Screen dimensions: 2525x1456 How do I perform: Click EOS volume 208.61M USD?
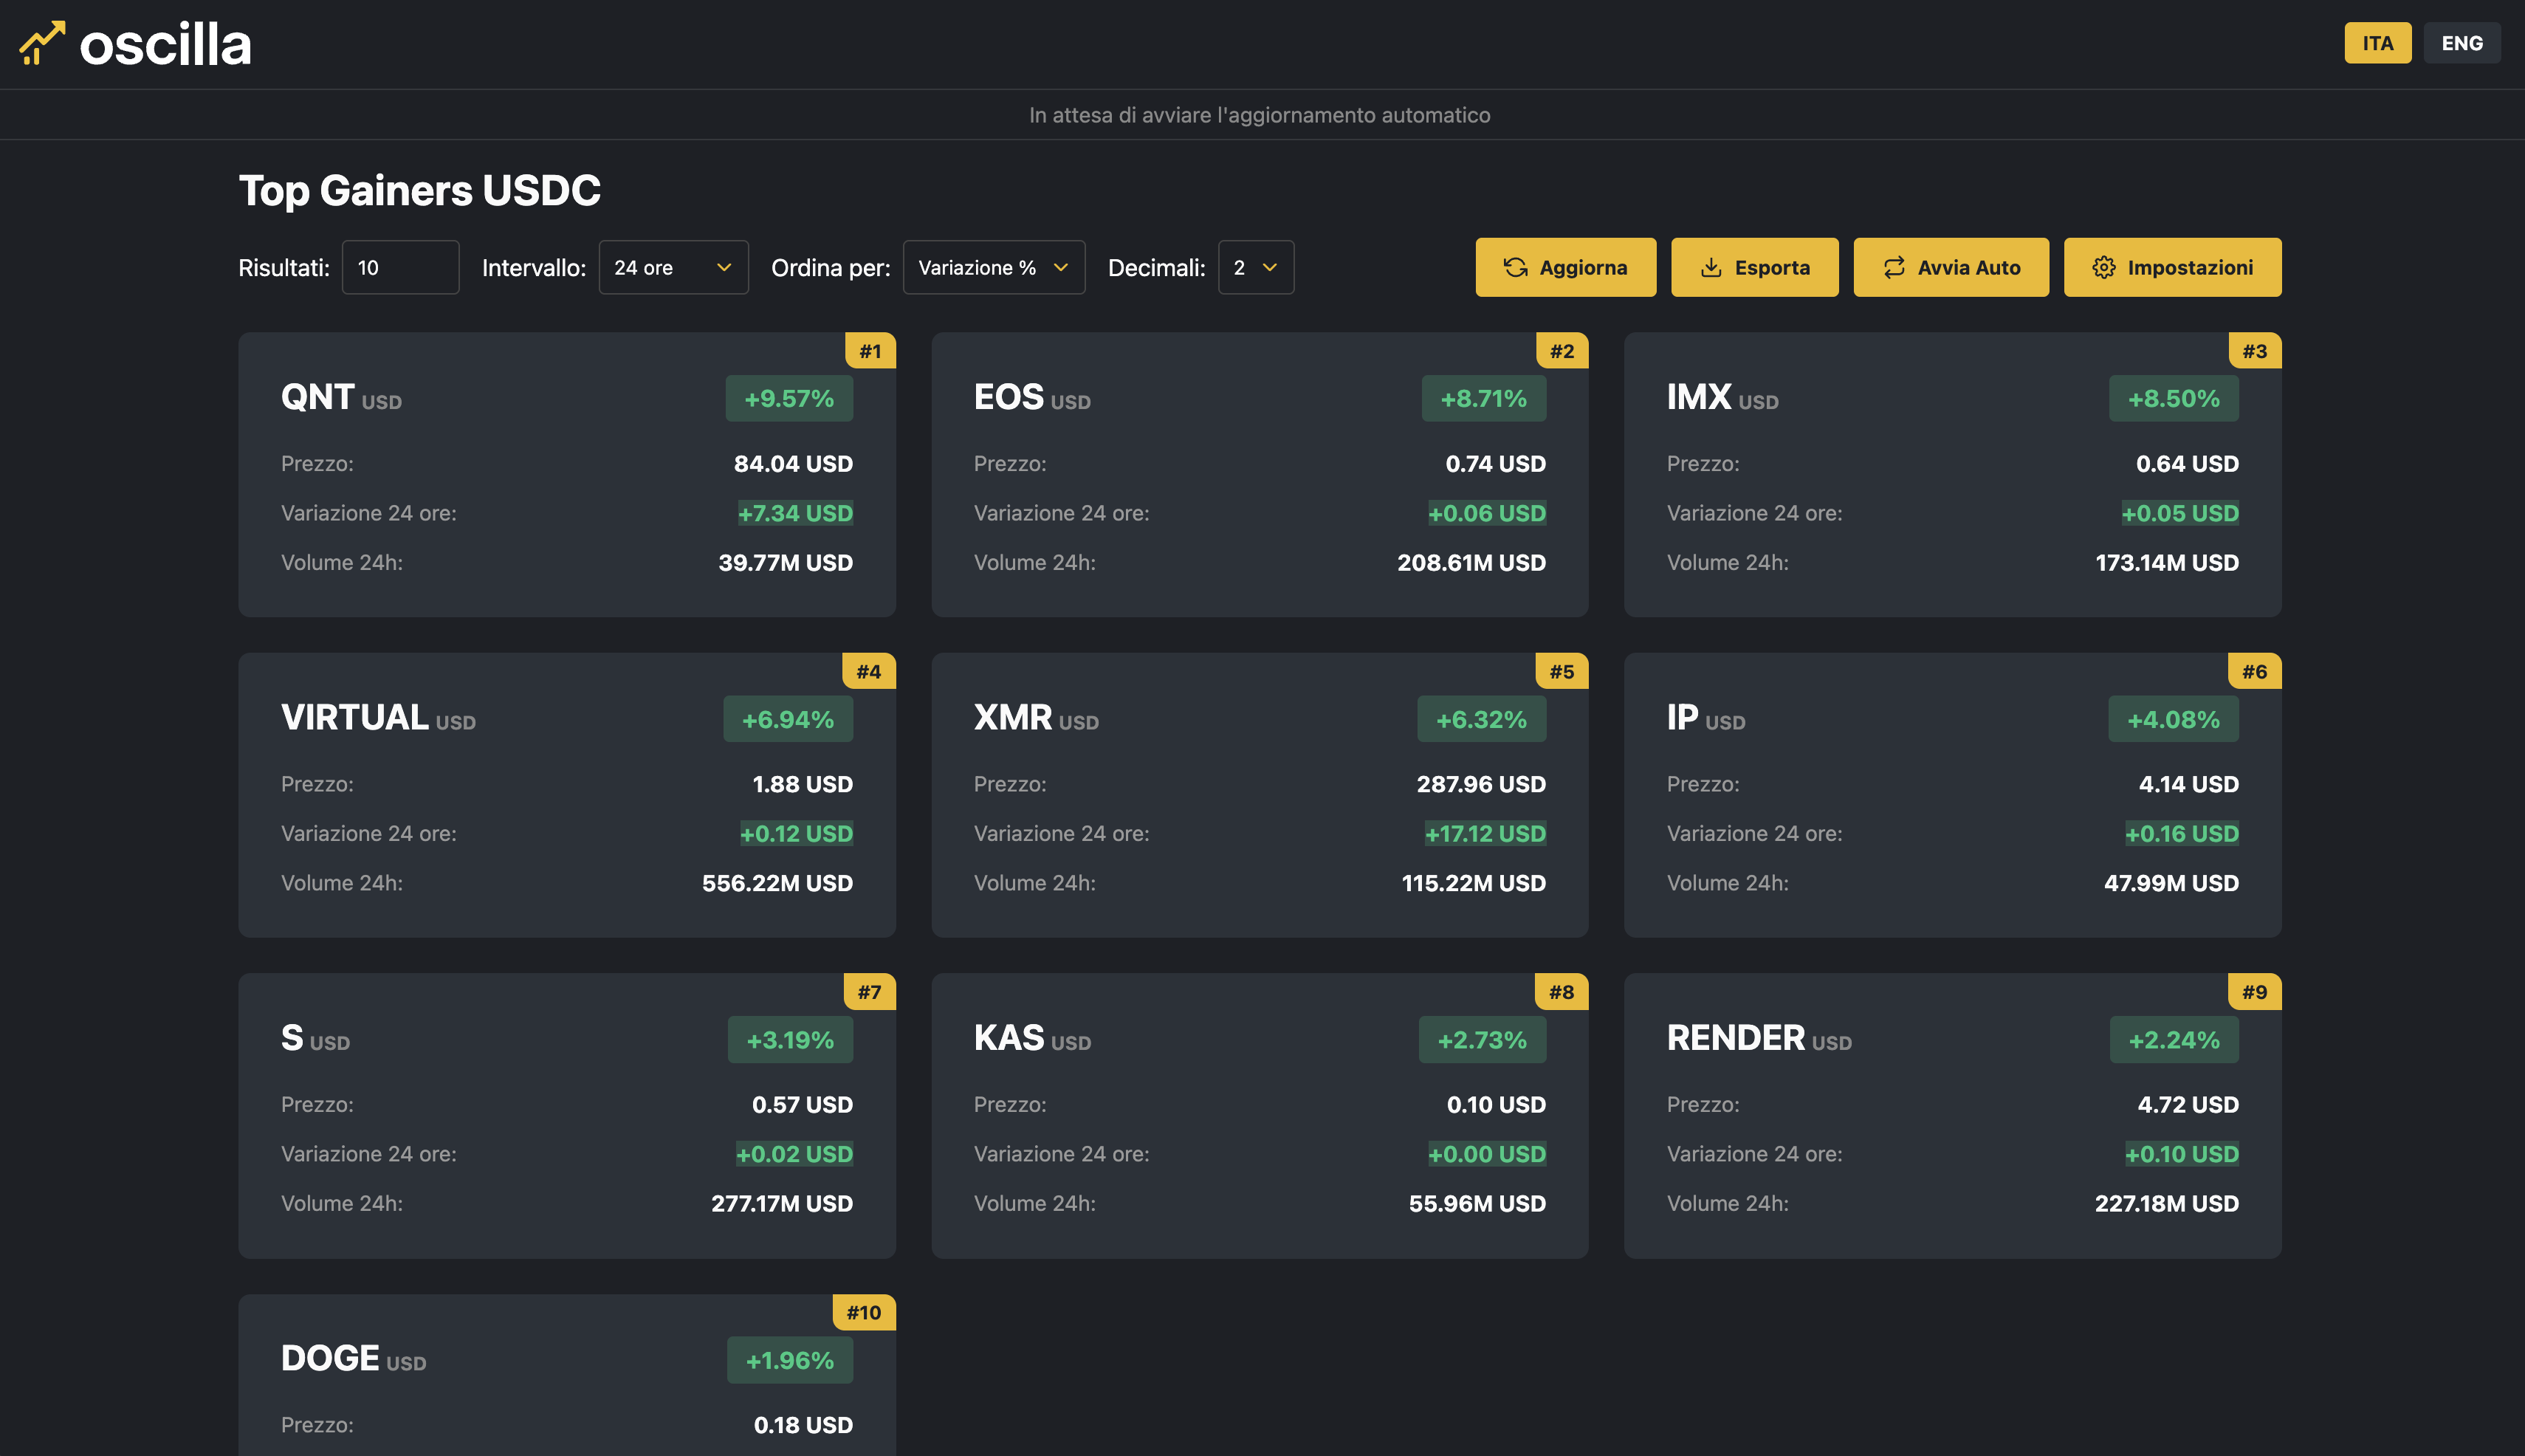(x=1471, y=562)
